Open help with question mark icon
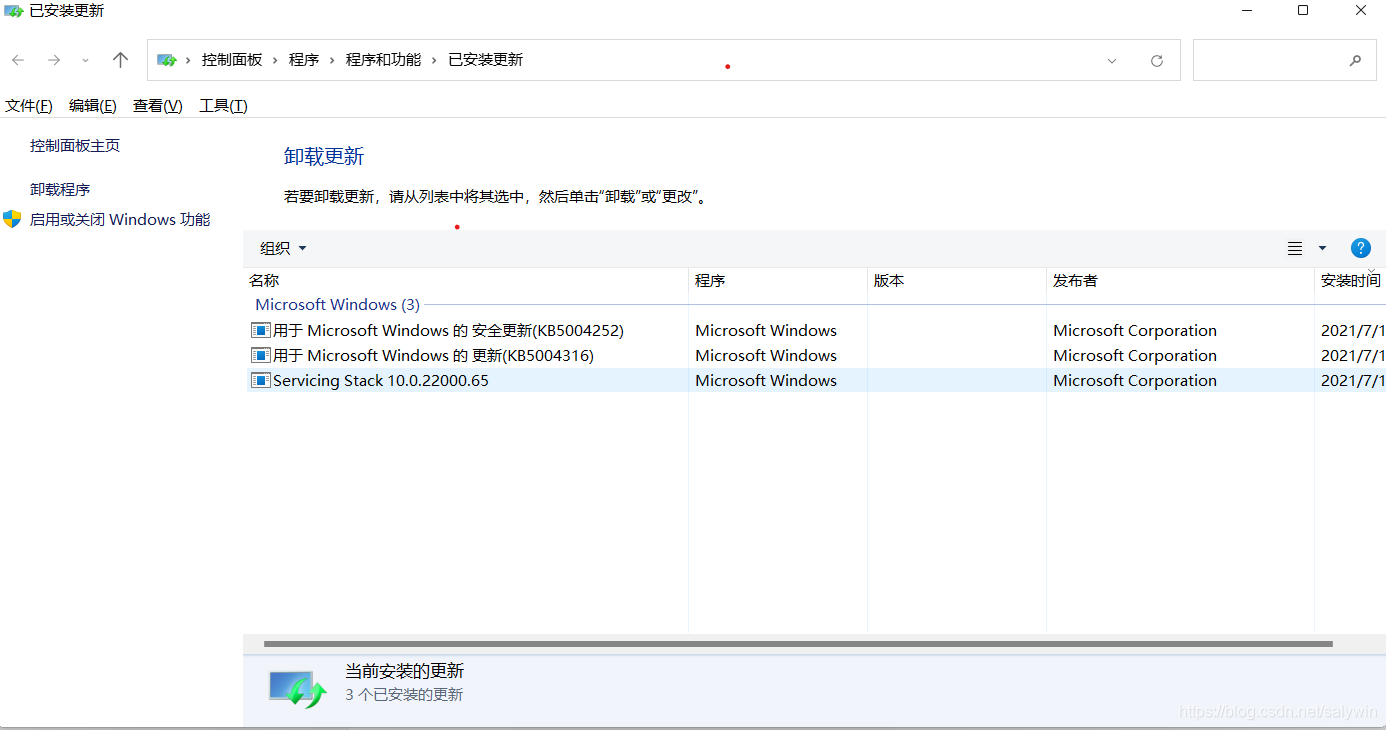The width and height of the screenshot is (1386, 730). tap(1360, 248)
